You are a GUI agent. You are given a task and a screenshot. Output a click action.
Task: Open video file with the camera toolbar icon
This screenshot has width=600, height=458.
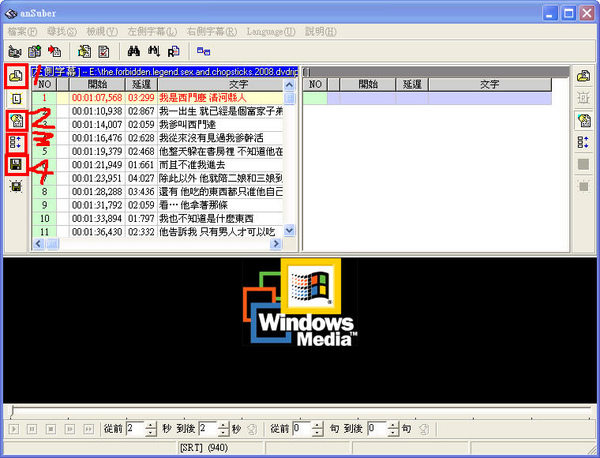coord(15,51)
